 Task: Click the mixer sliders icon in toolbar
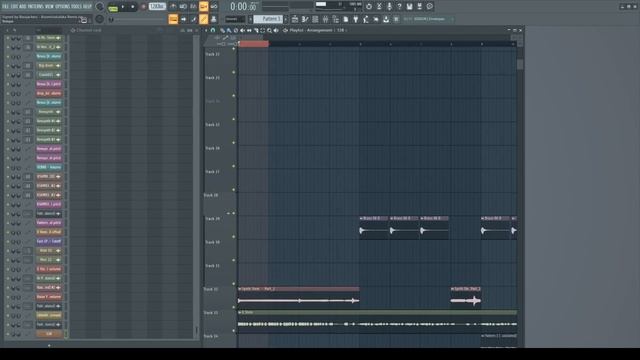pos(325,19)
